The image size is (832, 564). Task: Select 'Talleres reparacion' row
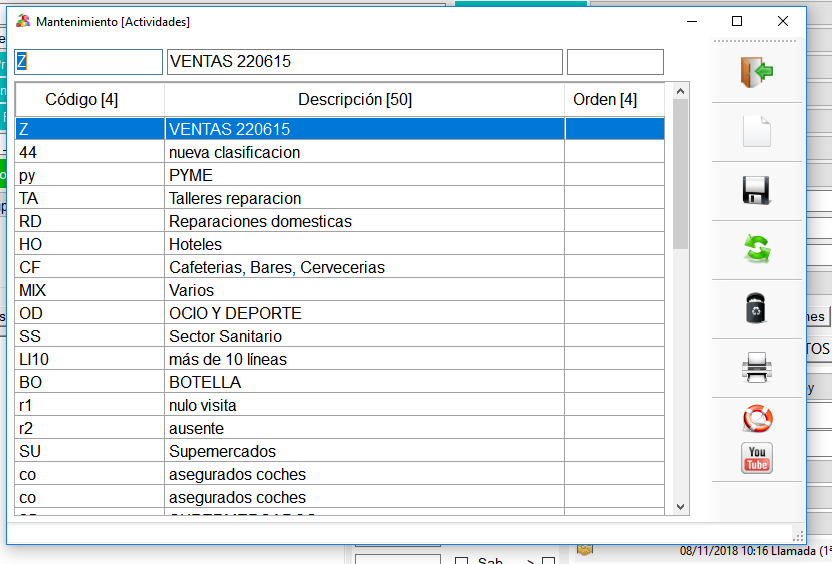(x=340, y=198)
